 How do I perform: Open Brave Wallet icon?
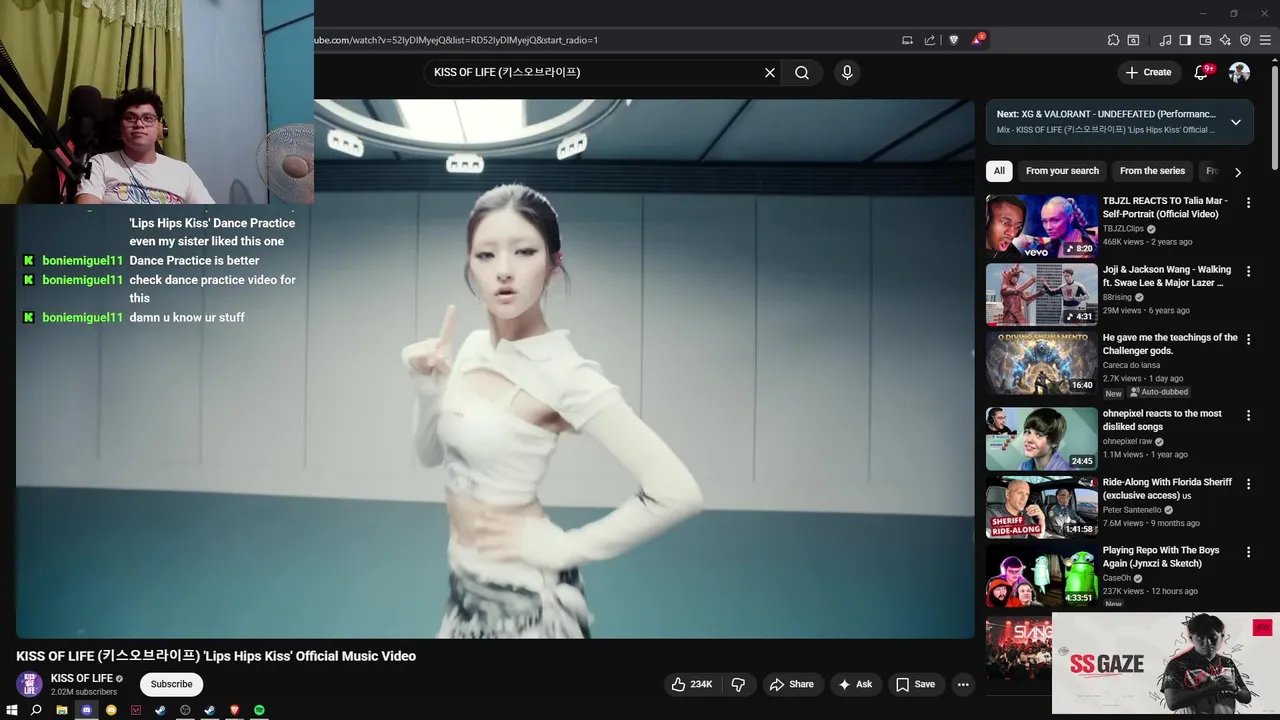click(x=1205, y=40)
